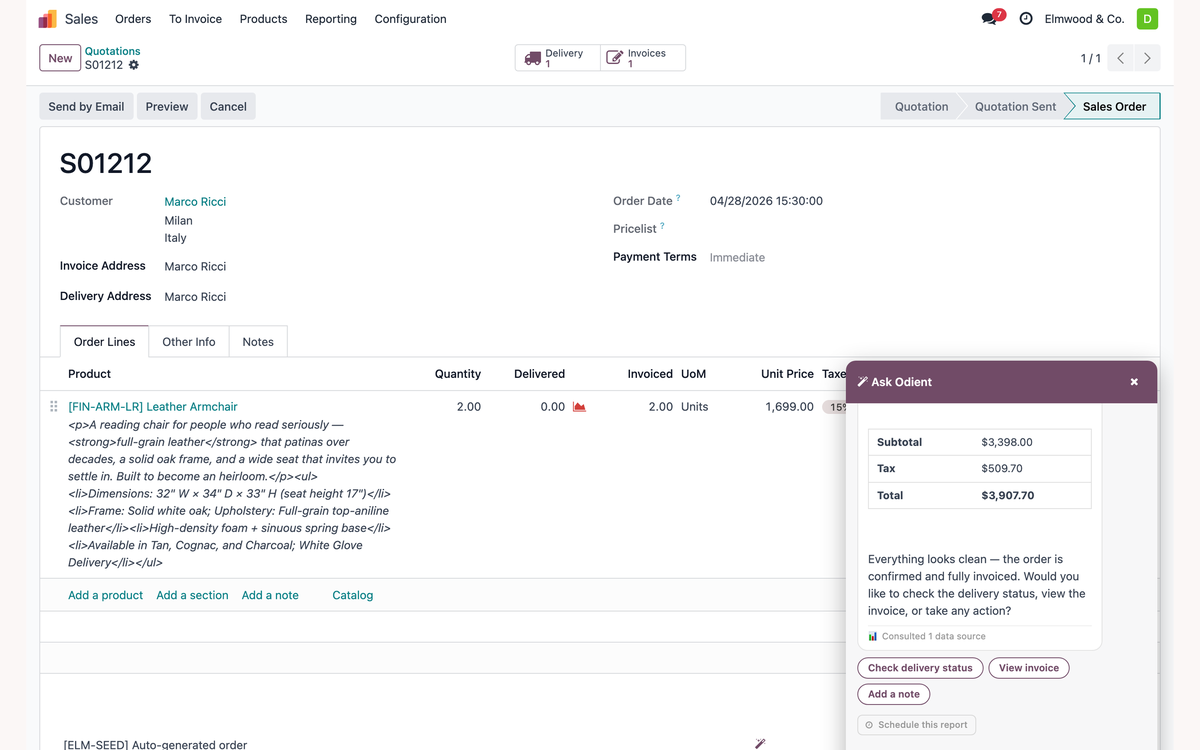Open the Leather Armchair product link
Image resolution: width=1200 pixels, height=750 pixels.
pyautogui.click(x=153, y=407)
